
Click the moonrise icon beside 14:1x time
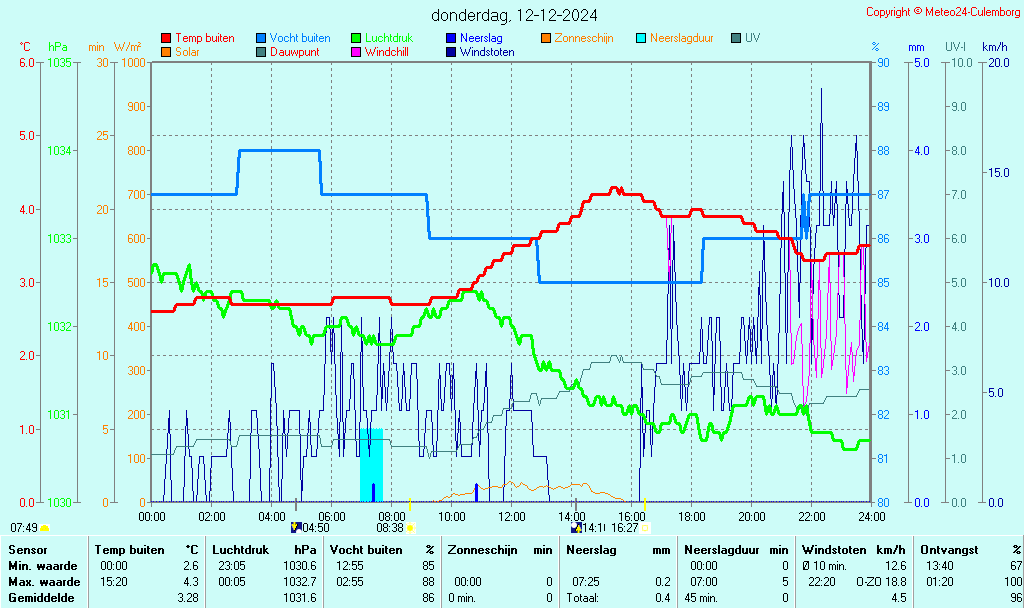pos(576,527)
